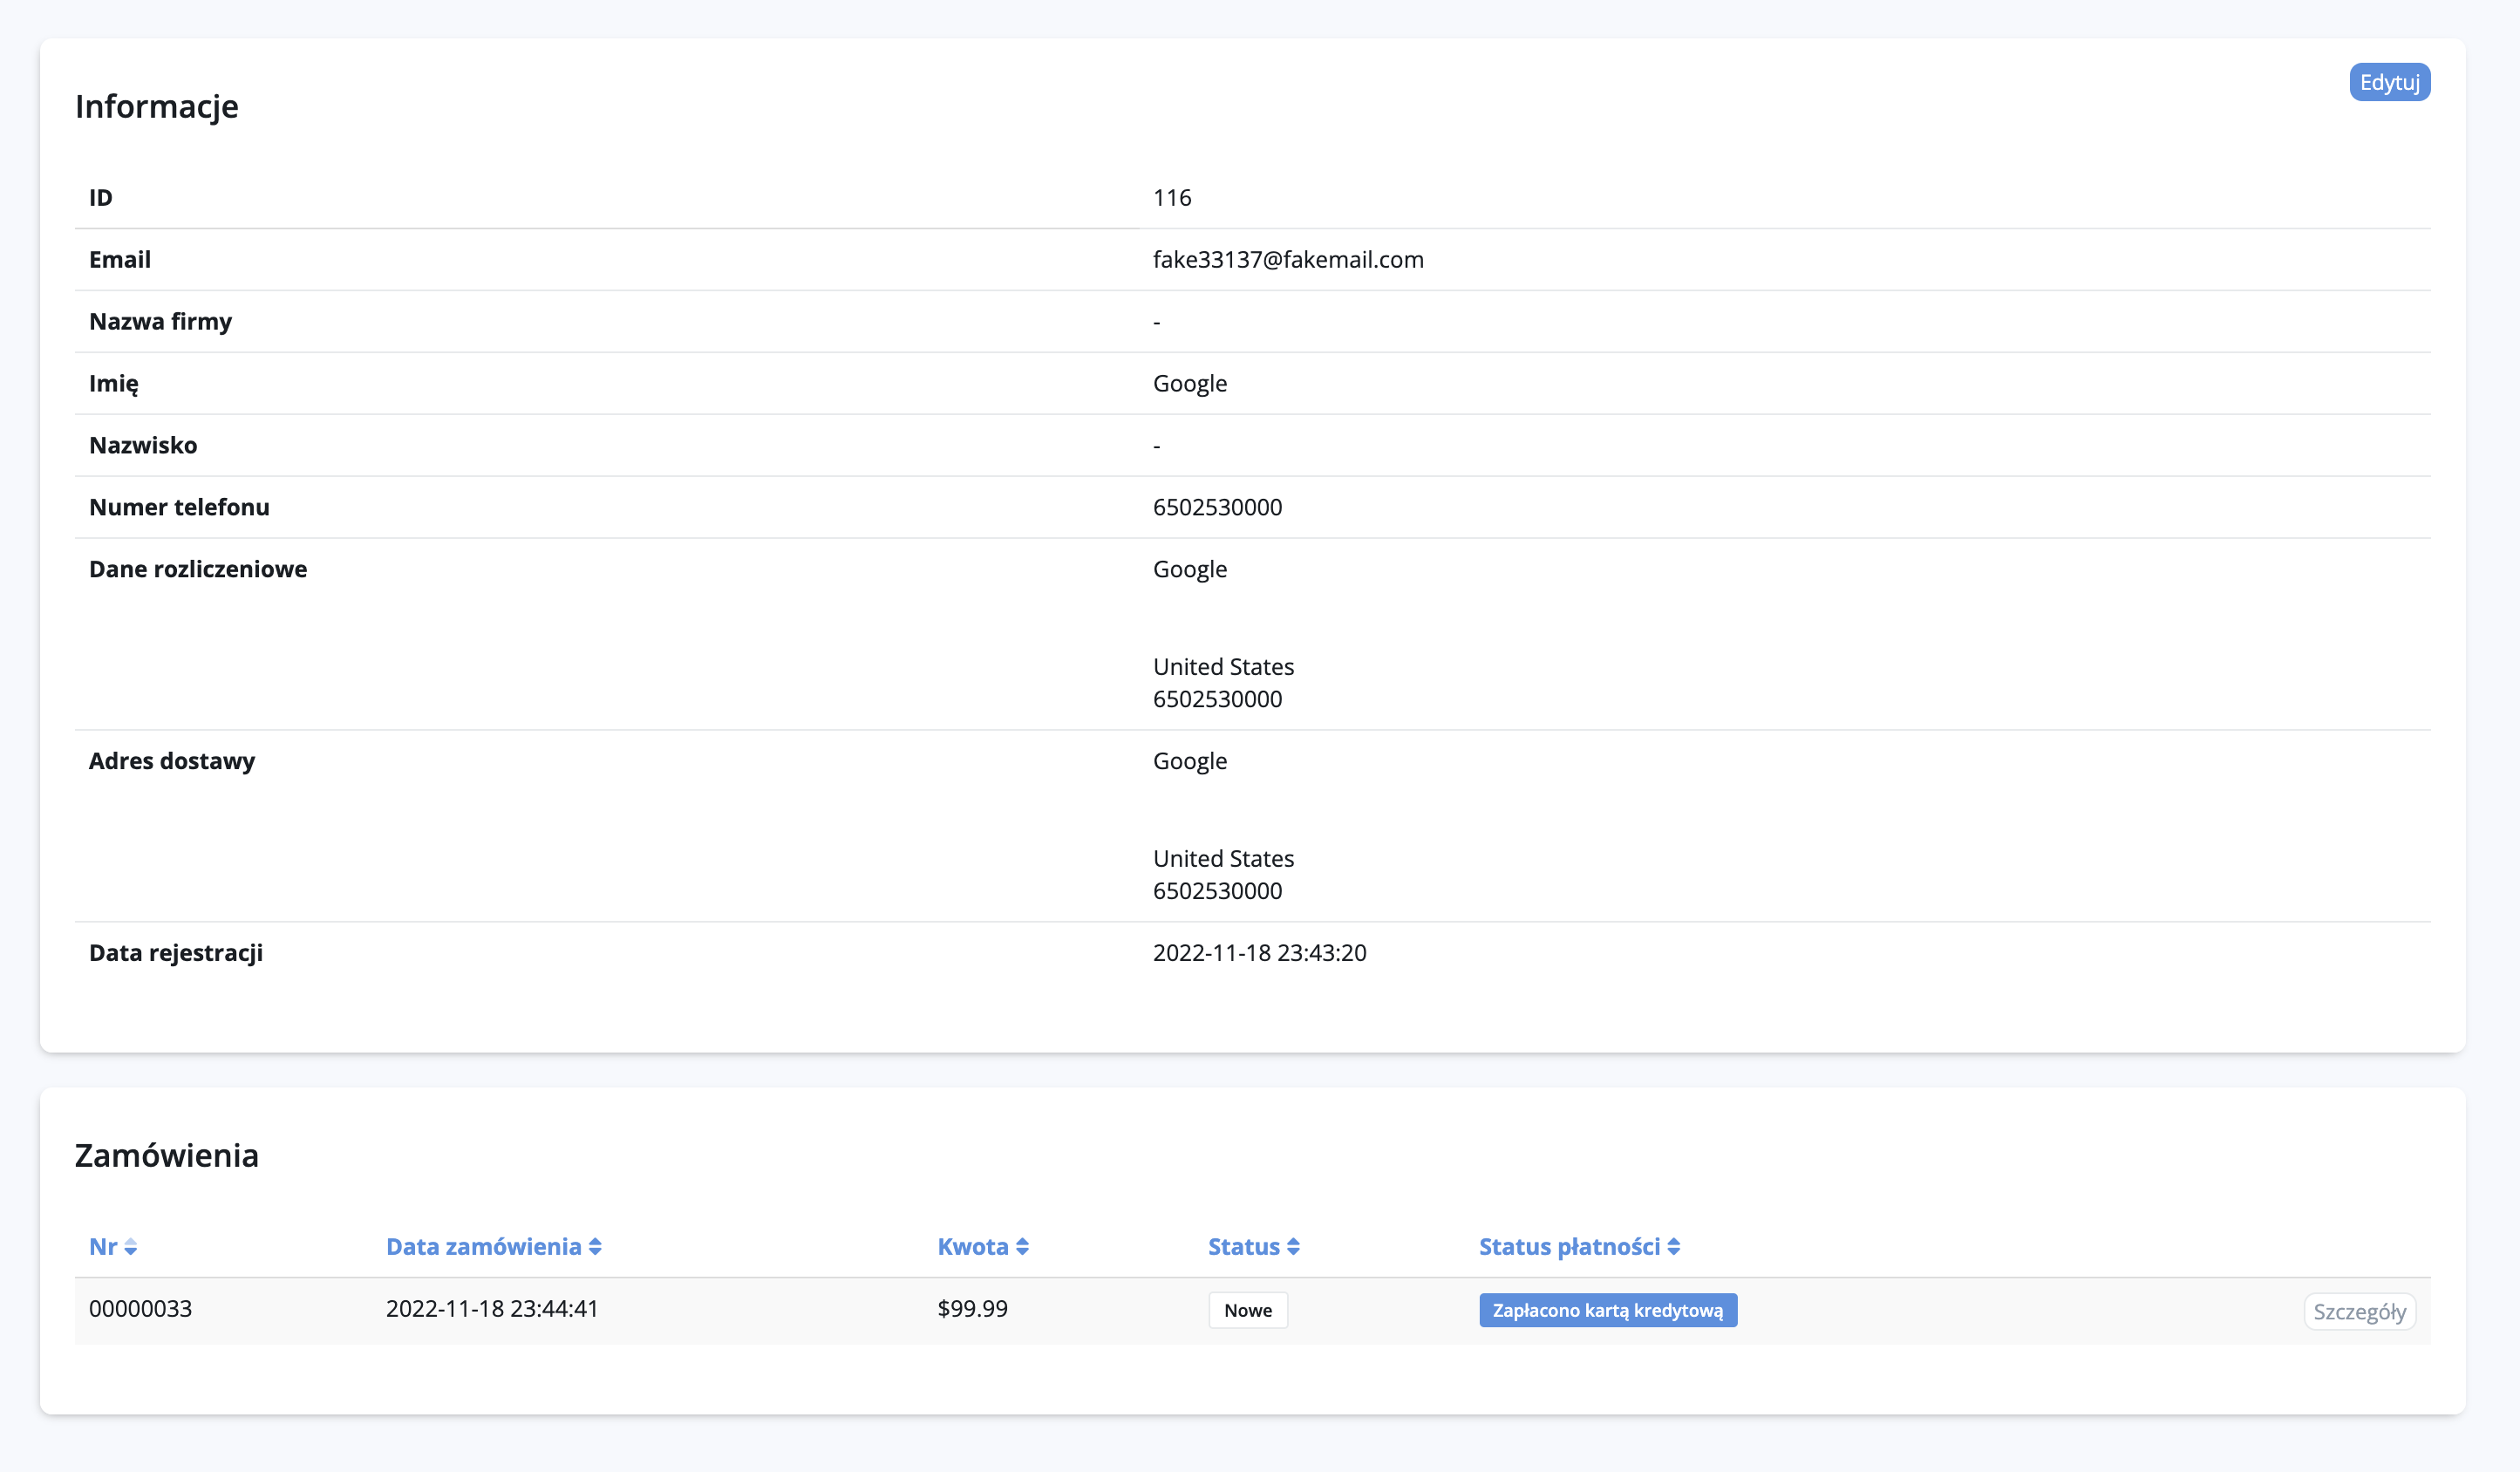The image size is (2520, 1472).
Task: Sort orders by the Kwota column label
Action: click(972, 1247)
